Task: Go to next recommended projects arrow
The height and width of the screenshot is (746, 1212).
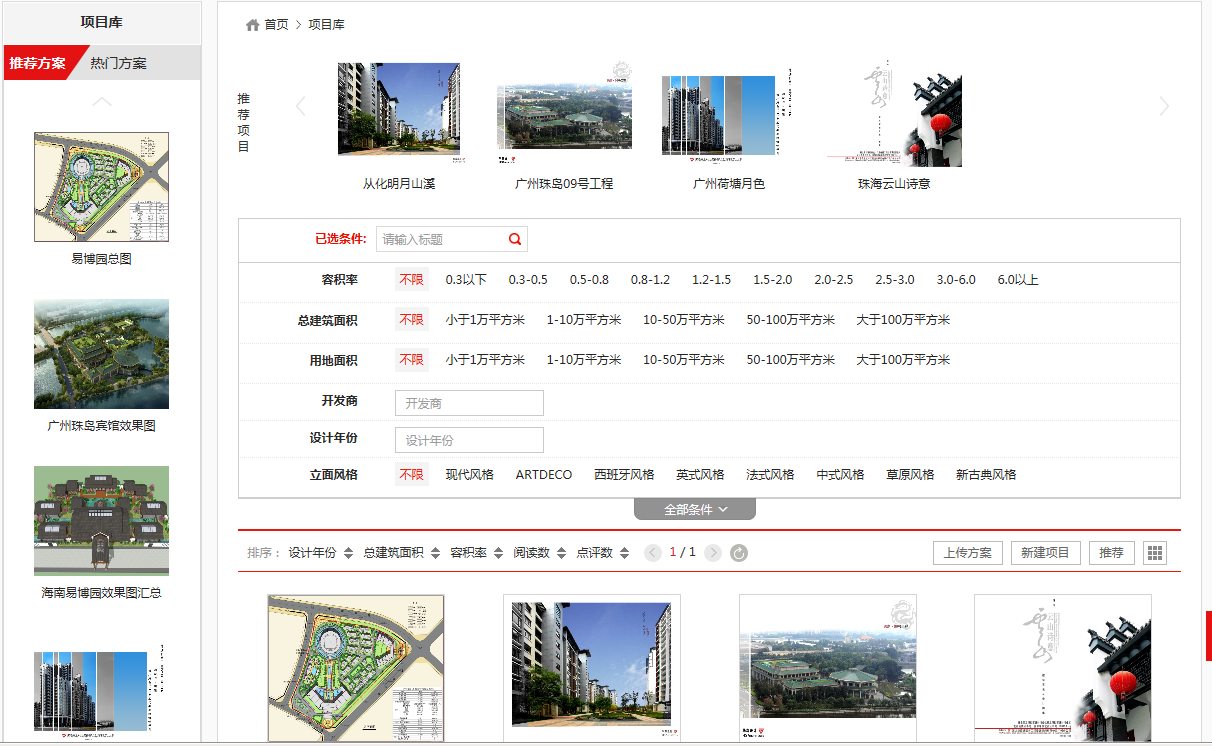Action: coord(1163,106)
